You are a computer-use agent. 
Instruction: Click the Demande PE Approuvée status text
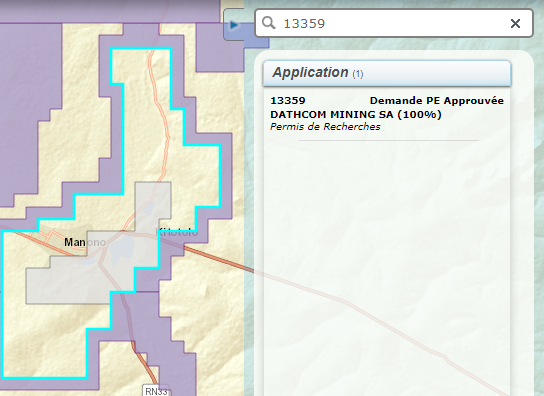click(436, 101)
